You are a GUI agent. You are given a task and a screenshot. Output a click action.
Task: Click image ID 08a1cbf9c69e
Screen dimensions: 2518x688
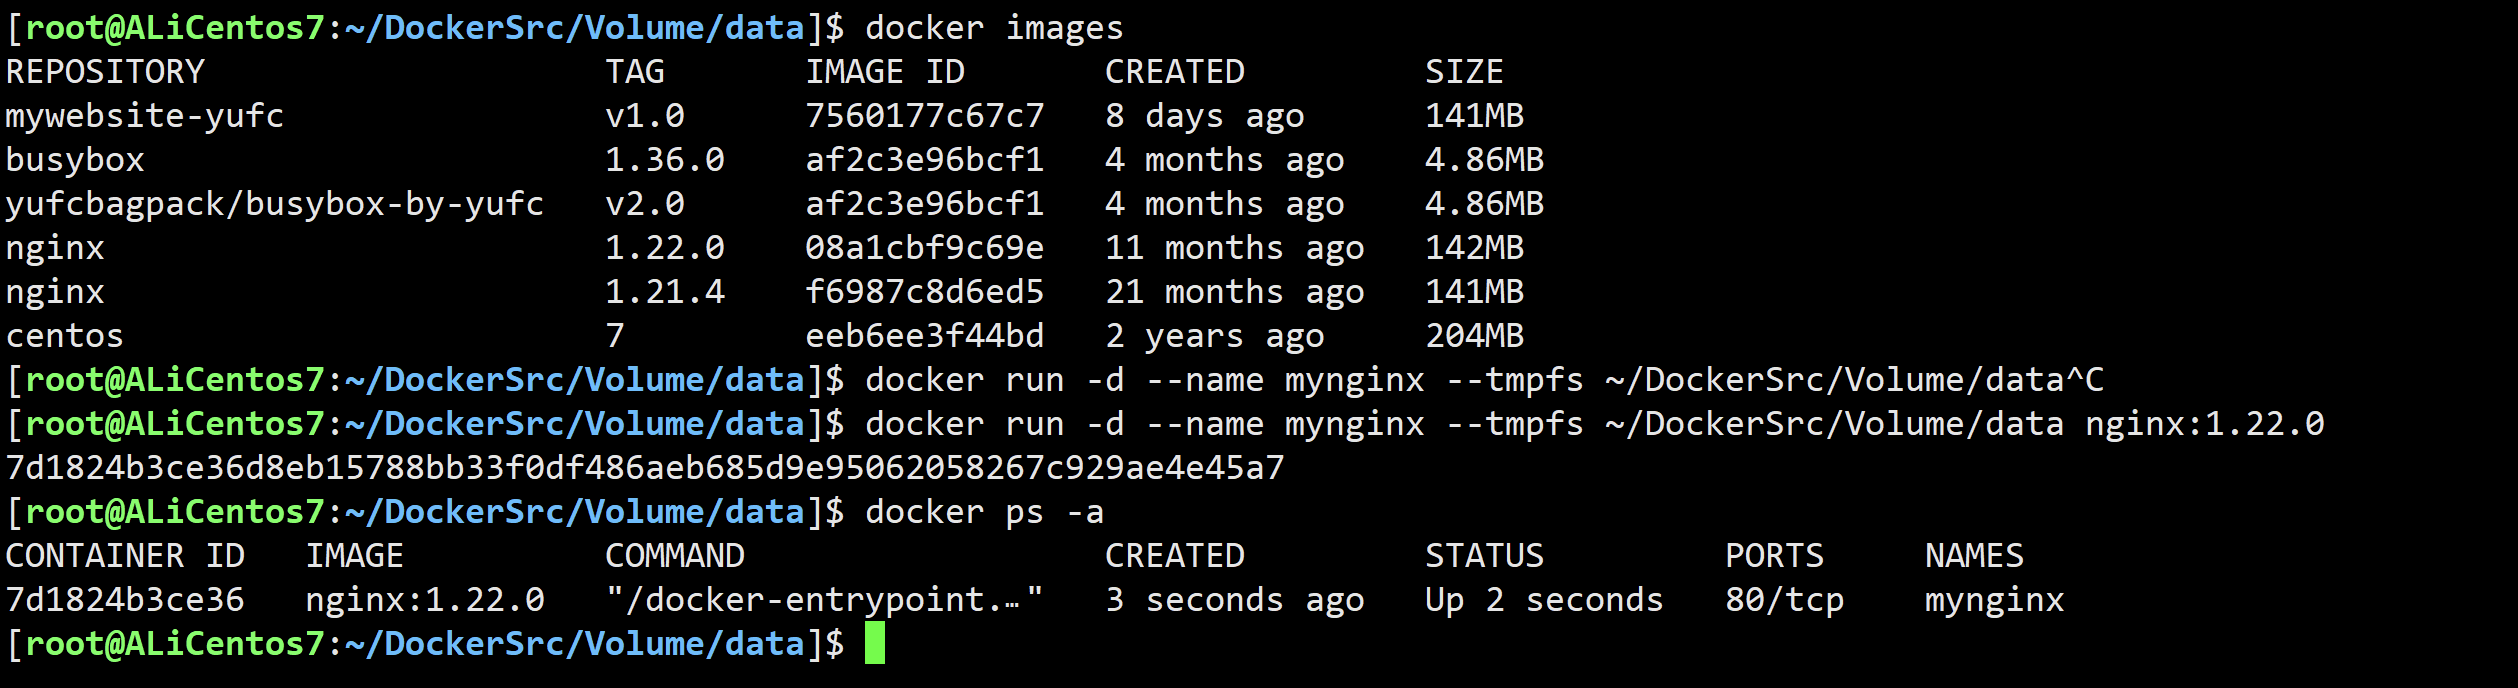point(924,248)
